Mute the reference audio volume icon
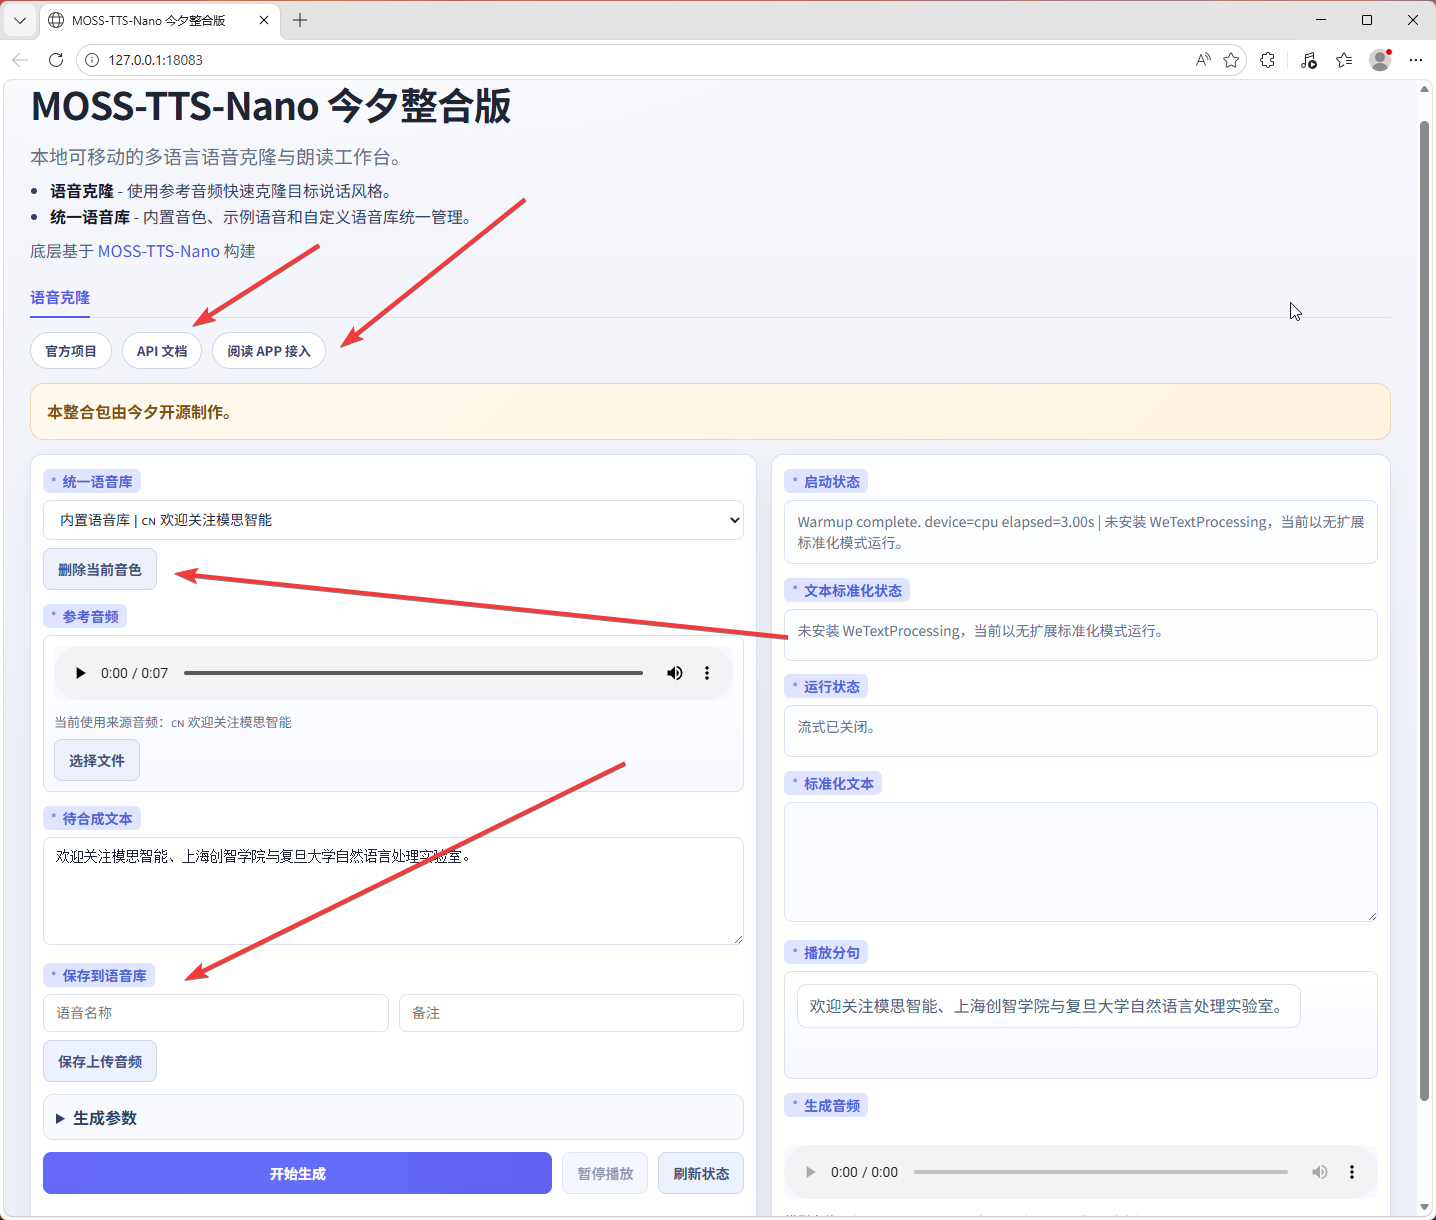1436x1220 pixels. click(675, 673)
